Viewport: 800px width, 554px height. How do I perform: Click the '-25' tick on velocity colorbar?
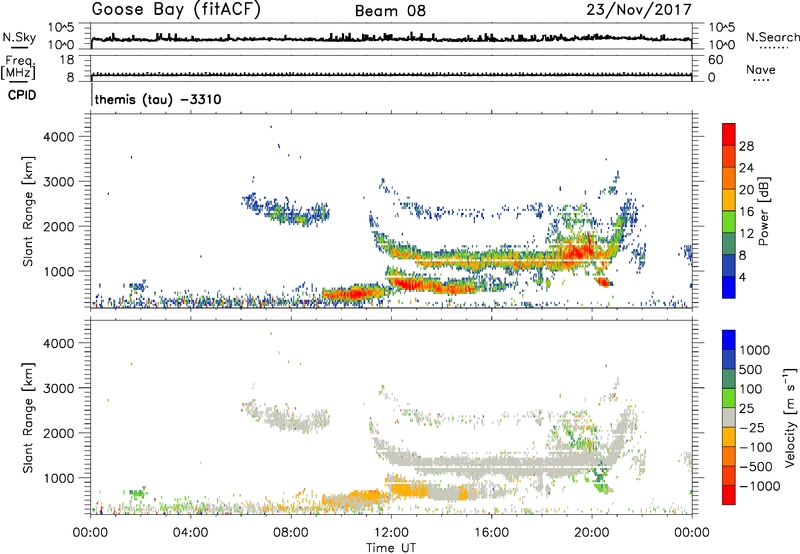coord(752,427)
